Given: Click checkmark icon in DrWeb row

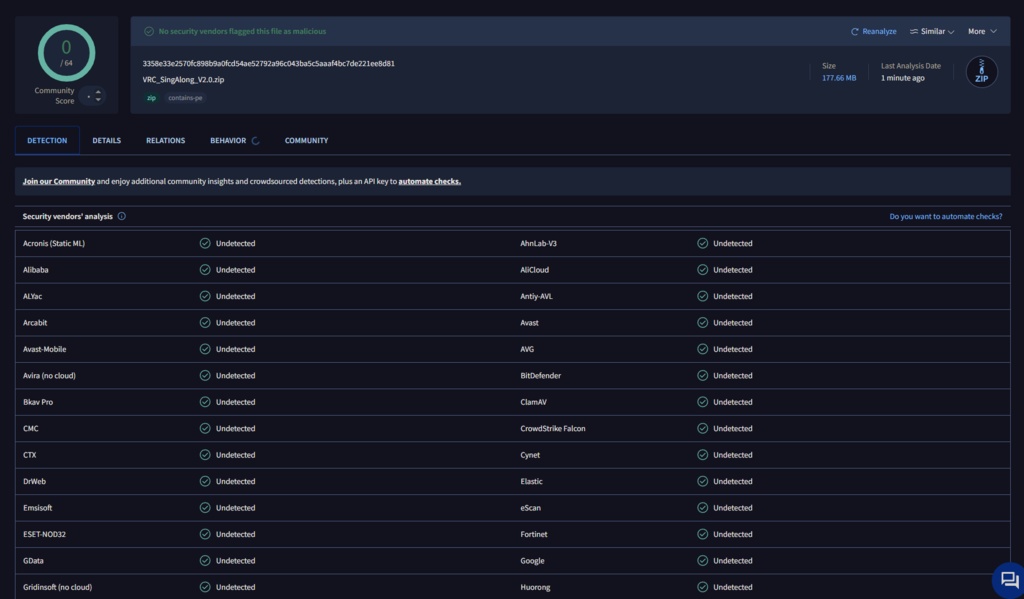Looking at the screenshot, I should (205, 481).
